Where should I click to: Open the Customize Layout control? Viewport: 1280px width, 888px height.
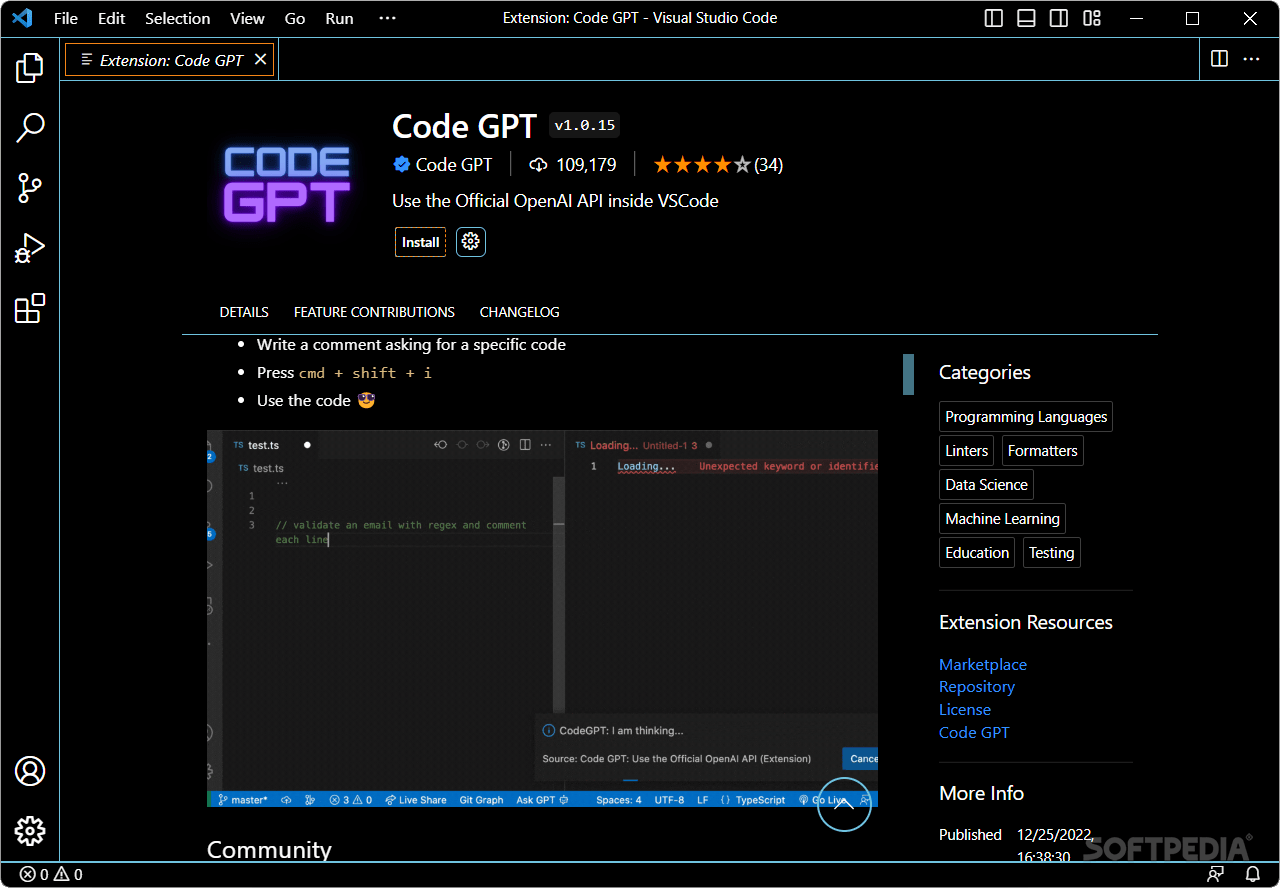pyautogui.click(x=1092, y=18)
